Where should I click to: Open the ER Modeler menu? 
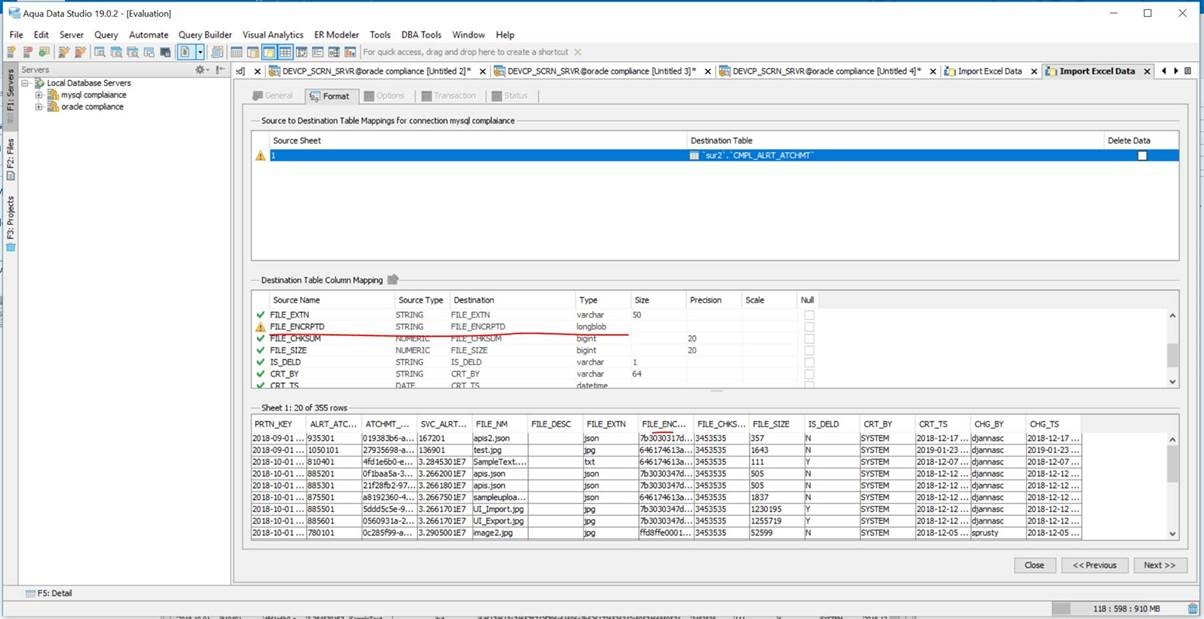point(335,34)
